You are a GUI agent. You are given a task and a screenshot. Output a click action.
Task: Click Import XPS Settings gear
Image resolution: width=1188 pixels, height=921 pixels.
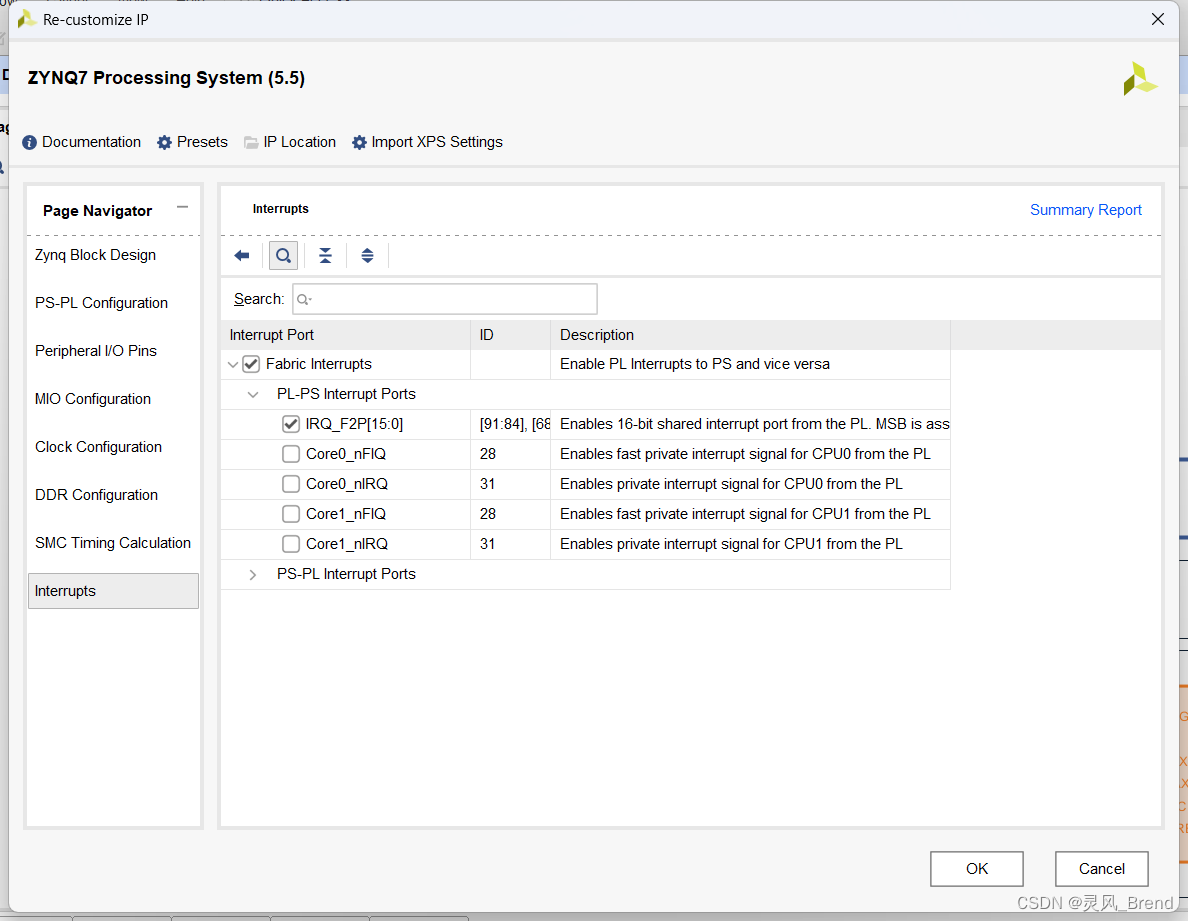(359, 142)
